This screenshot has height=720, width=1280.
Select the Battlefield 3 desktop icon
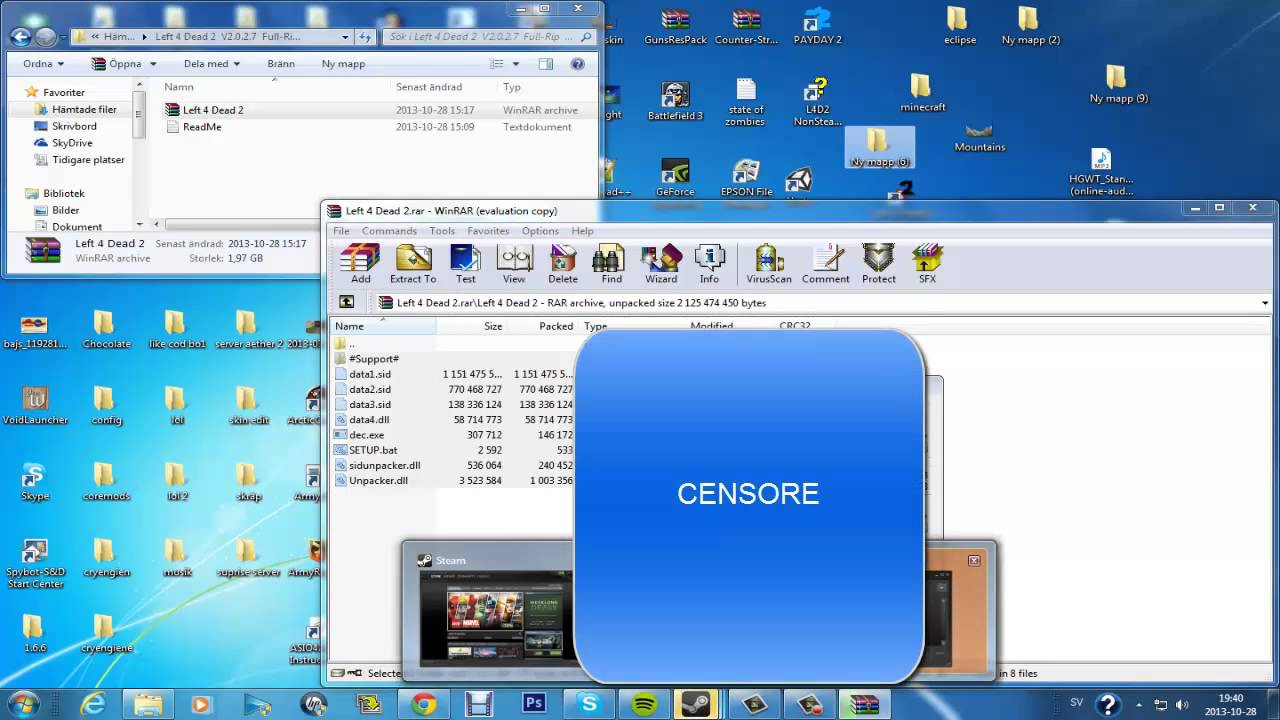pos(675,102)
